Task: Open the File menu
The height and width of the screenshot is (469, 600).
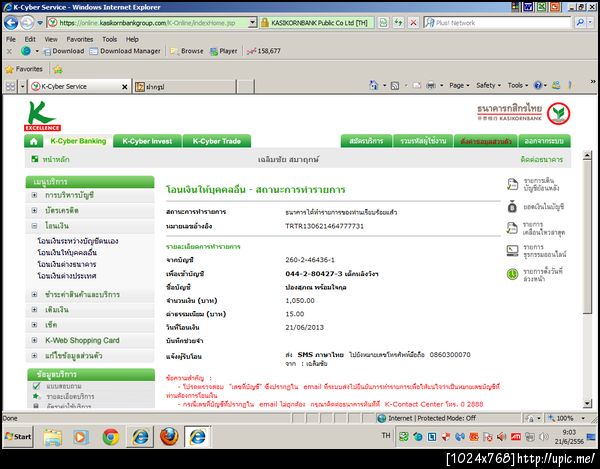Action: [x=11, y=39]
